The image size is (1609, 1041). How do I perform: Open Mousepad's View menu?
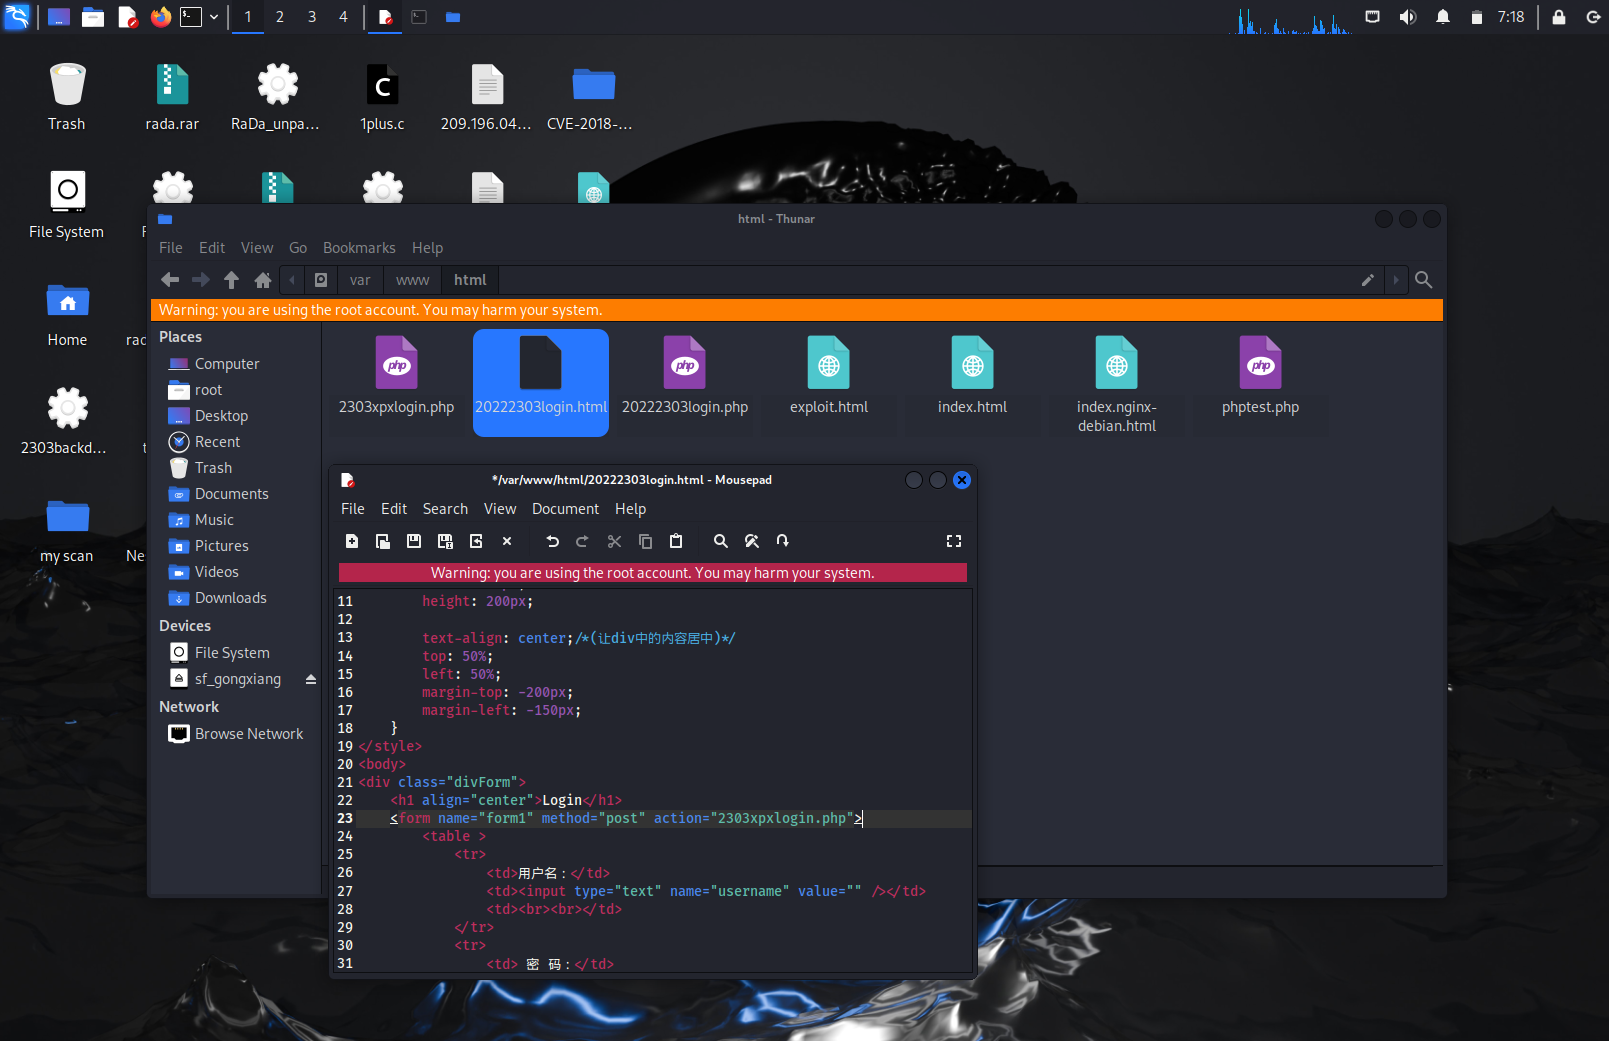coord(500,509)
